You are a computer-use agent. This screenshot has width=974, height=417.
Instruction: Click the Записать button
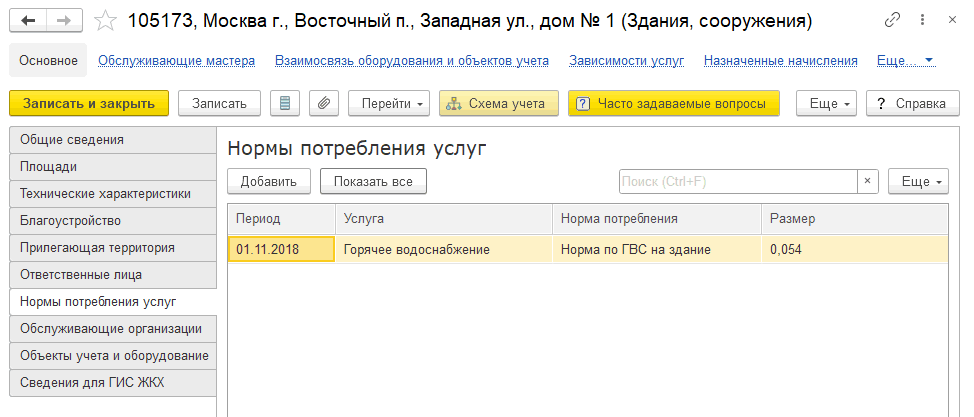pyautogui.click(x=219, y=103)
